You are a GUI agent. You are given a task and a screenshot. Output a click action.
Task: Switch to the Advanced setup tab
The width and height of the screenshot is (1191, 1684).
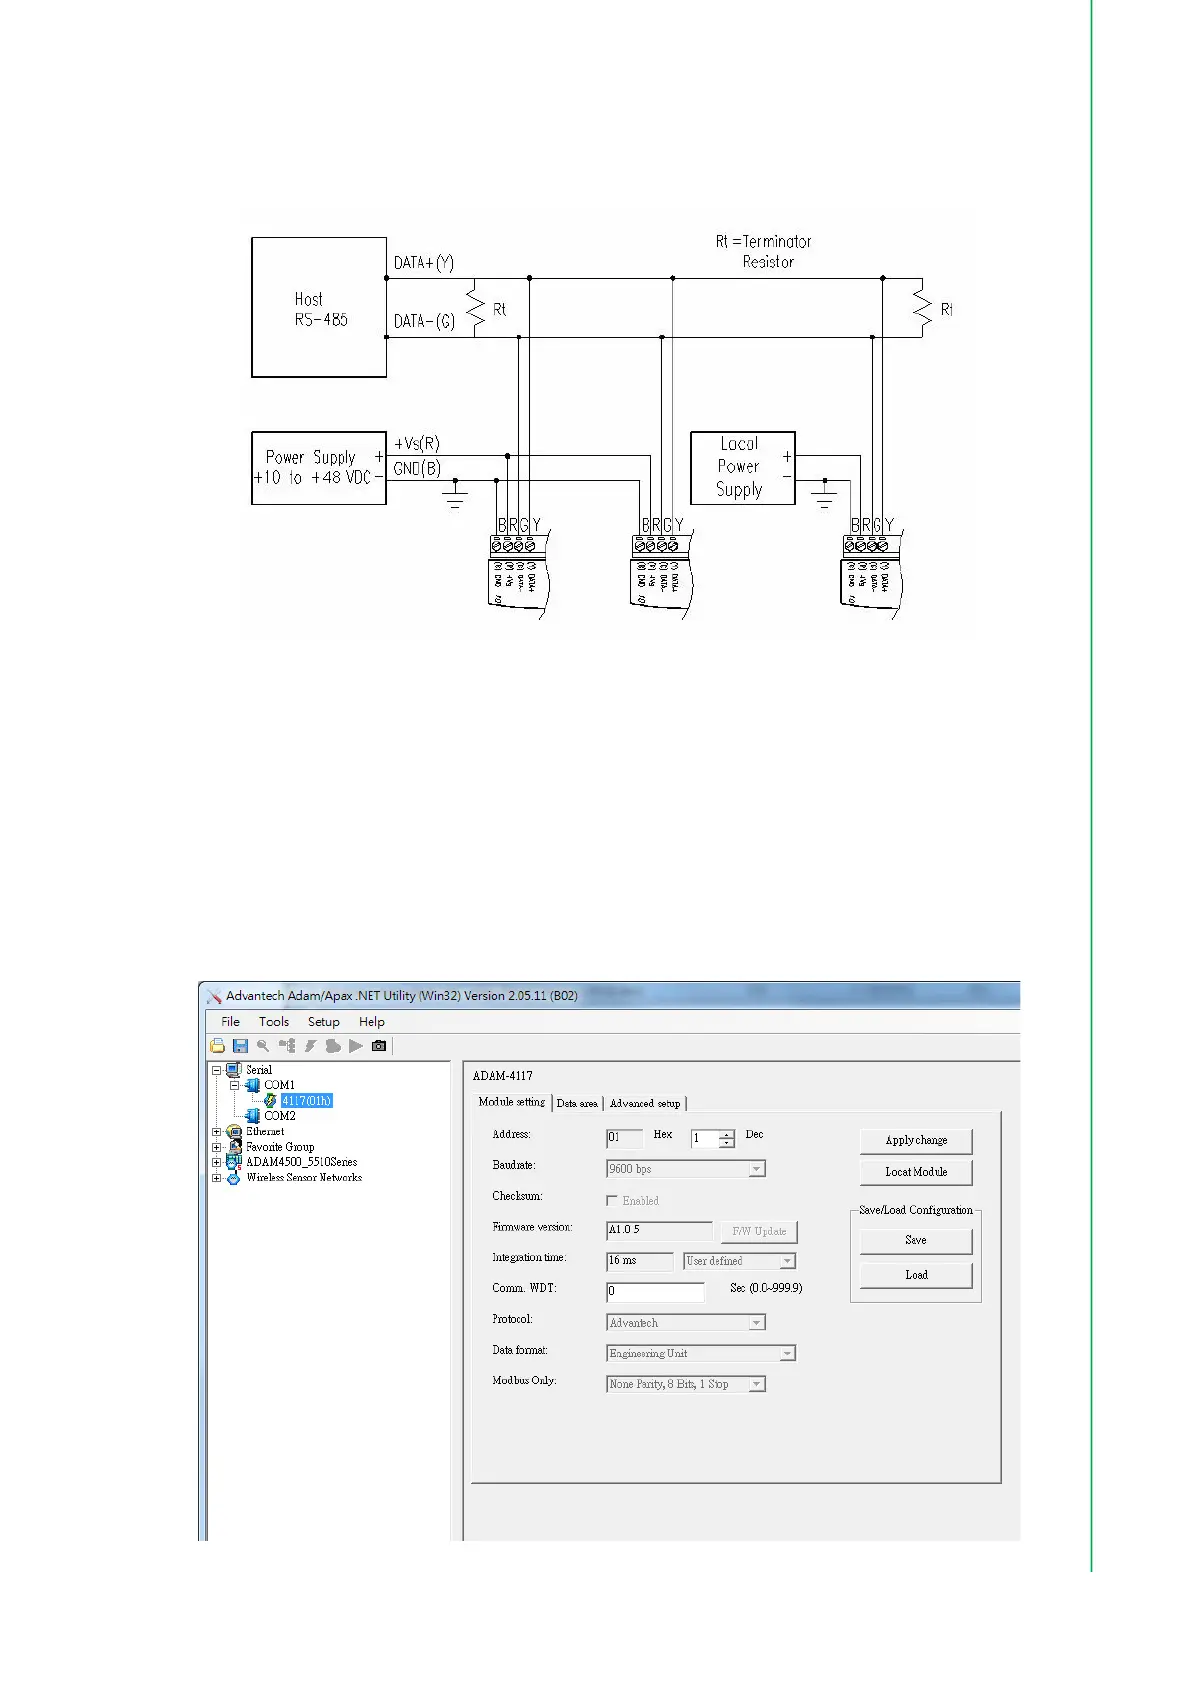click(x=645, y=1103)
